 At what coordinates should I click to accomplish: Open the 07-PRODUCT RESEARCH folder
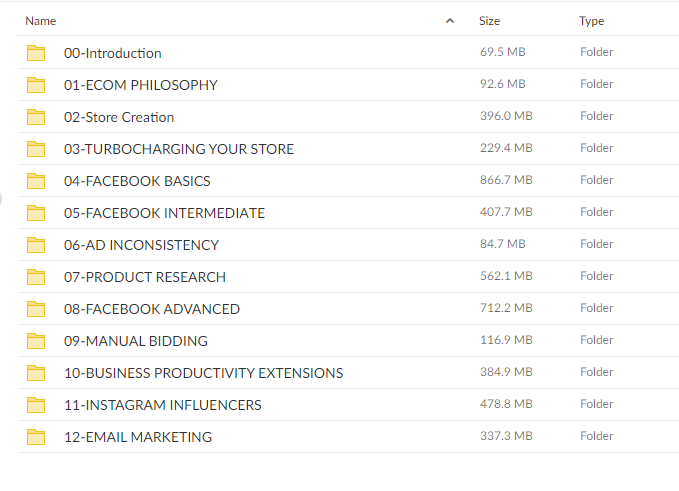click(x=145, y=277)
